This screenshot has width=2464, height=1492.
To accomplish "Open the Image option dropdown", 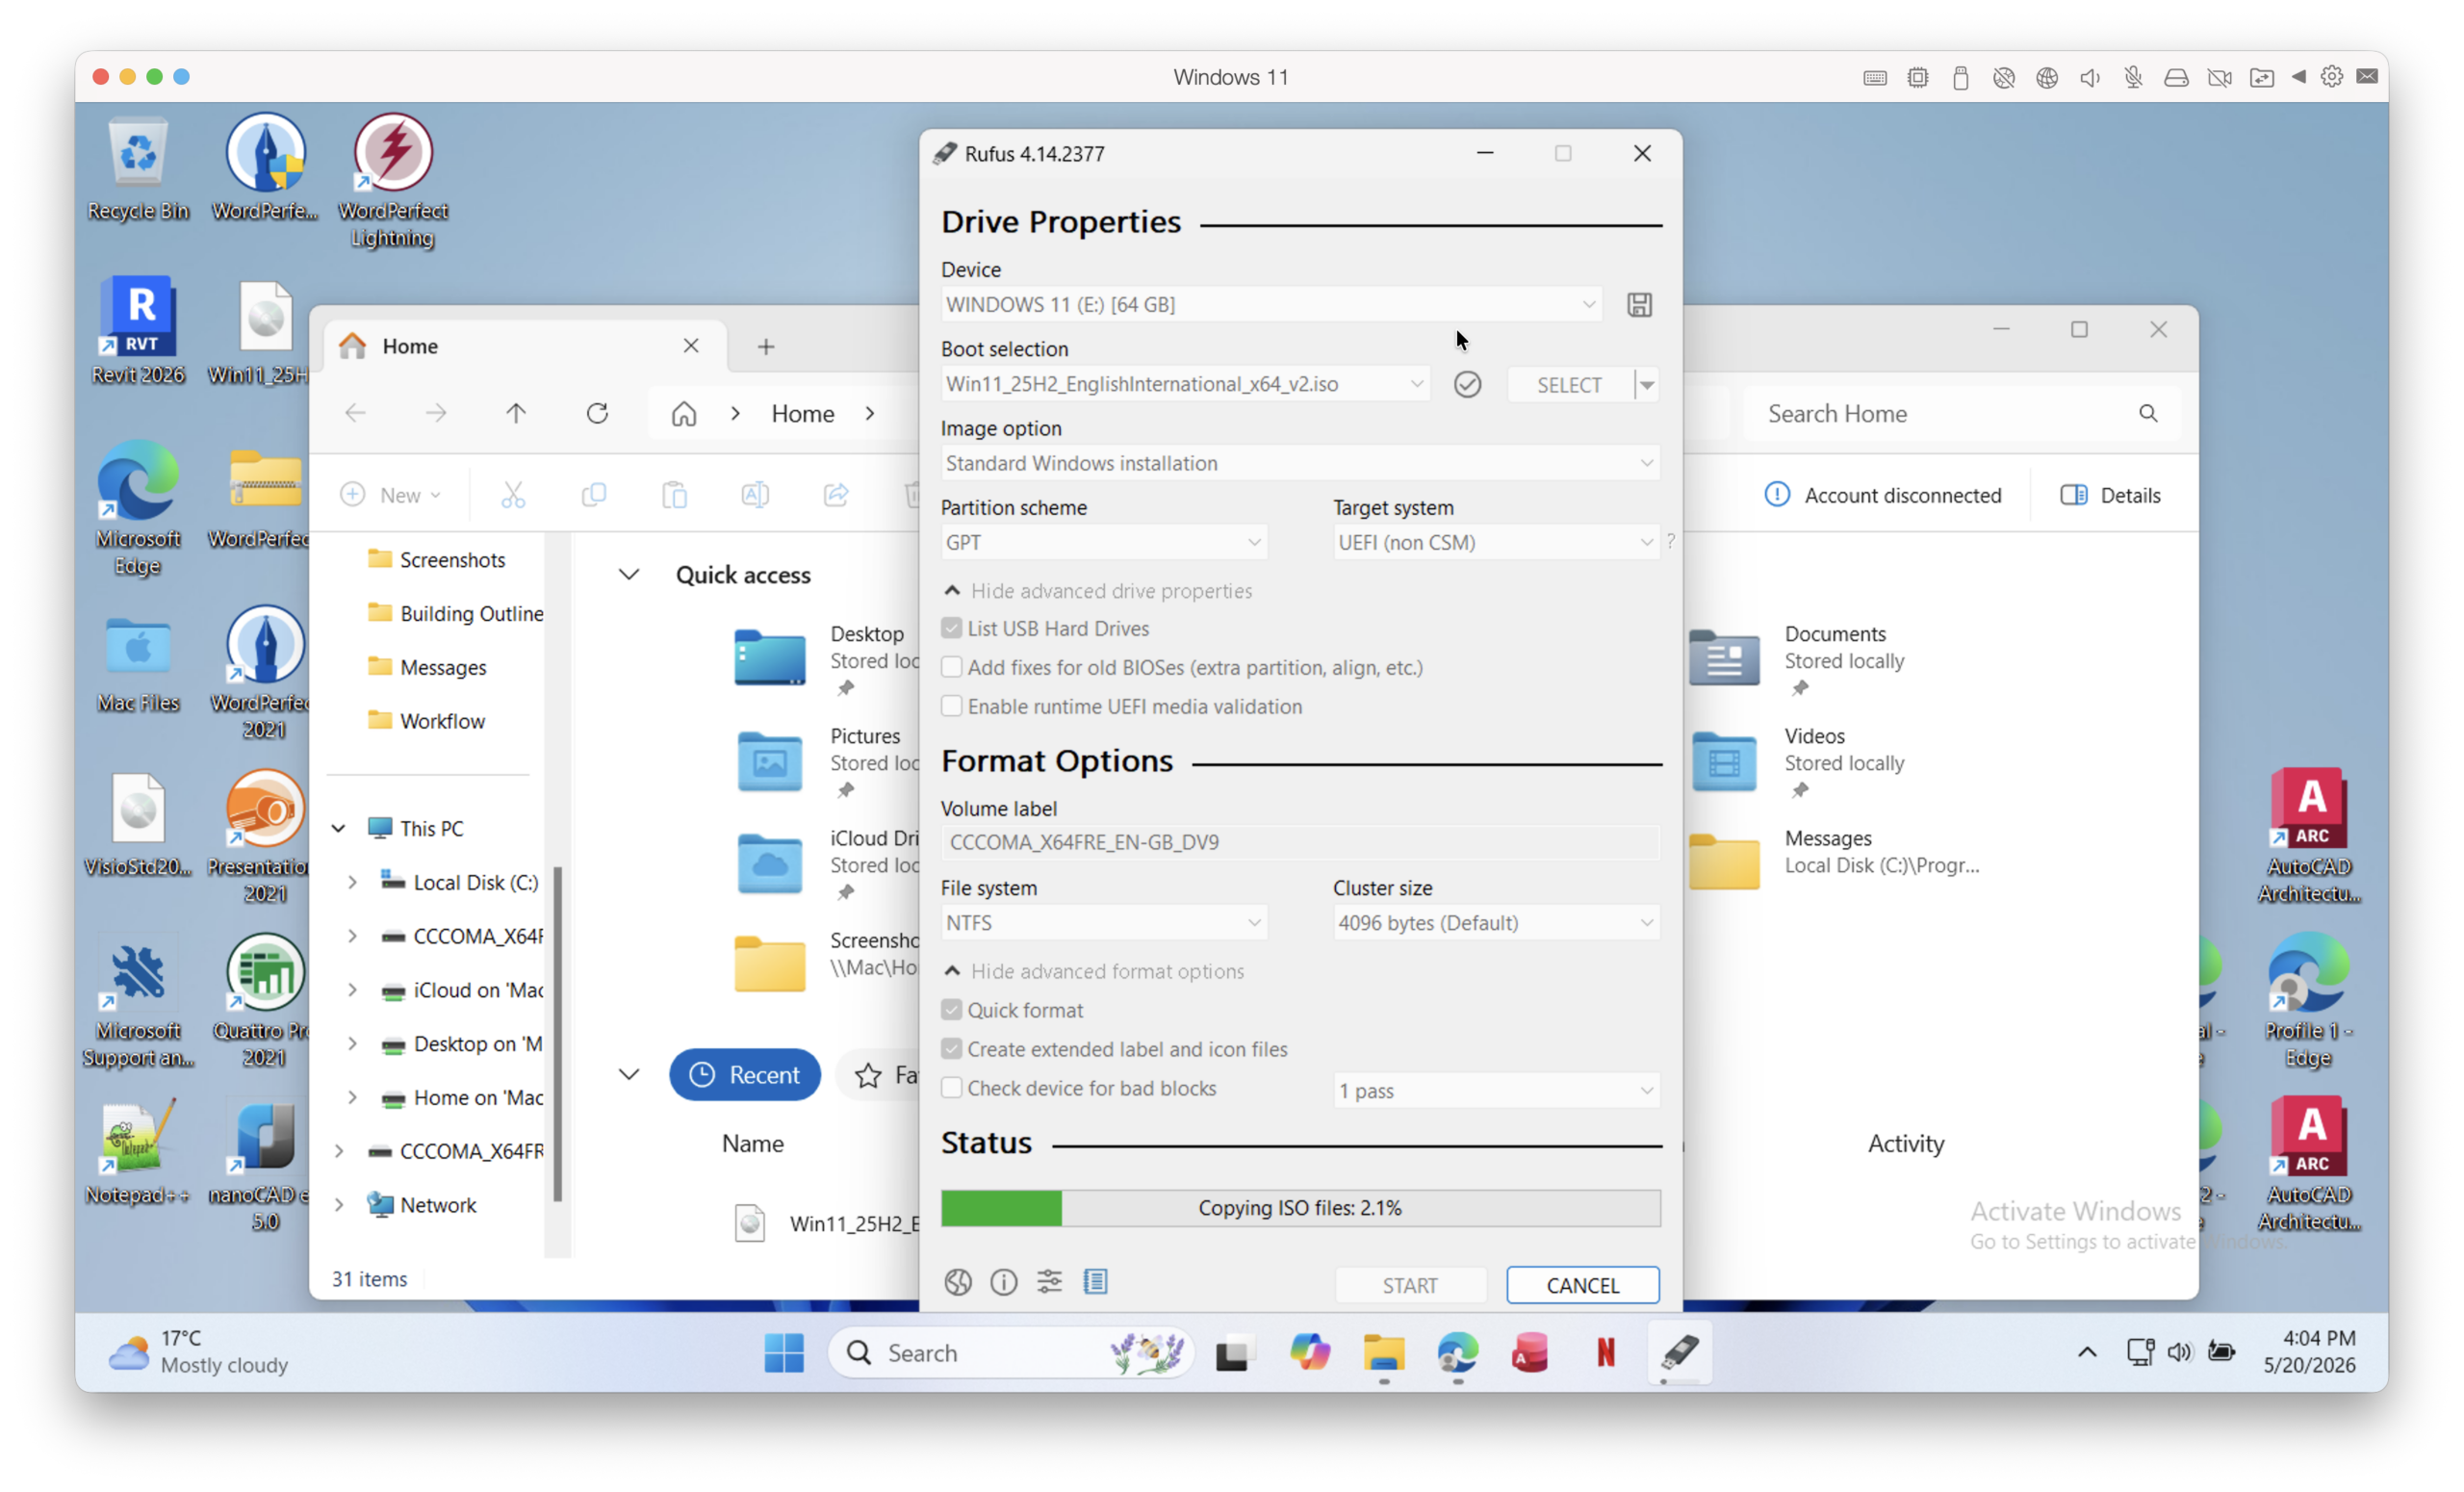I will [1300, 463].
